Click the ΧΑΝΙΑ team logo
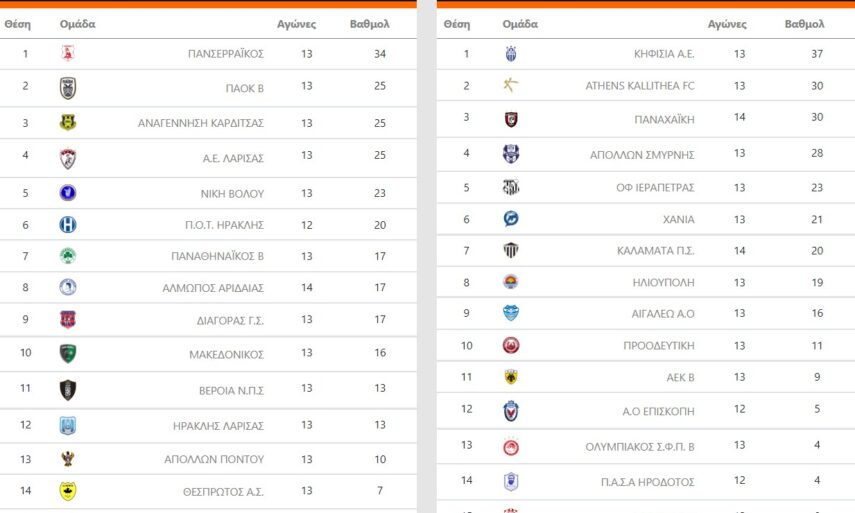This screenshot has height=513, width=855. 511,219
